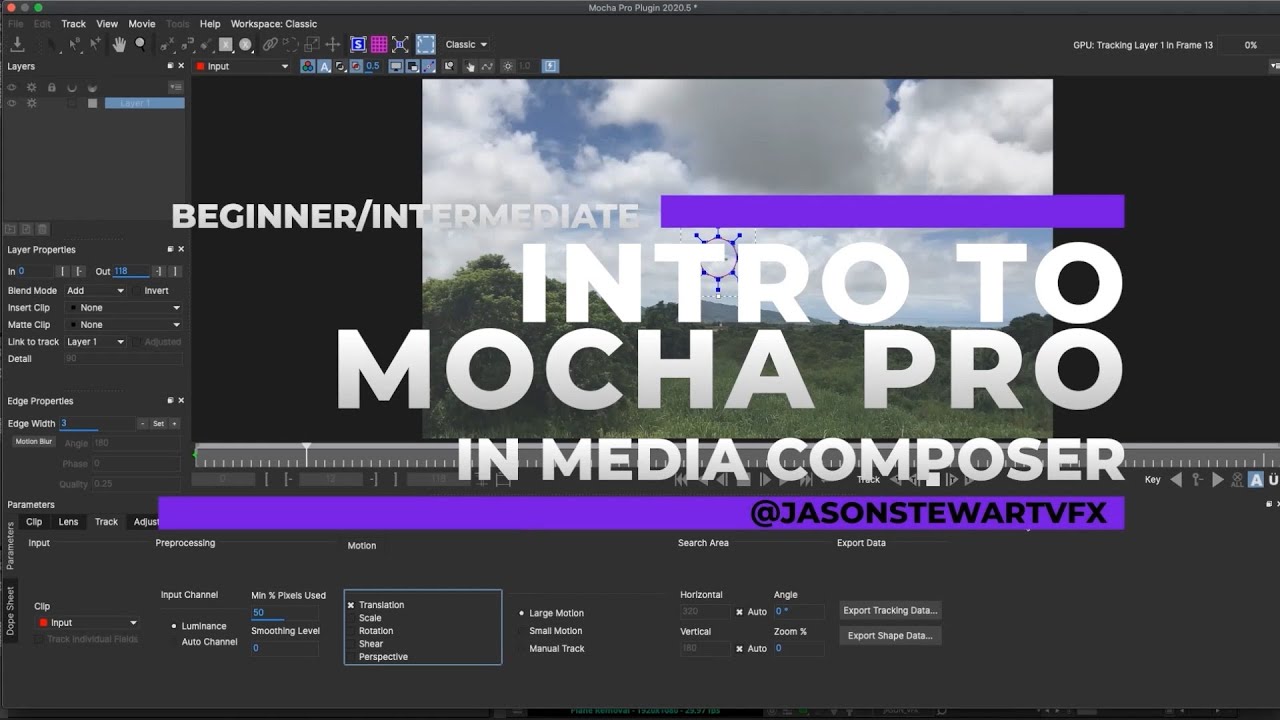
Task: Click Export Shape Data button
Action: pyautogui.click(x=890, y=636)
